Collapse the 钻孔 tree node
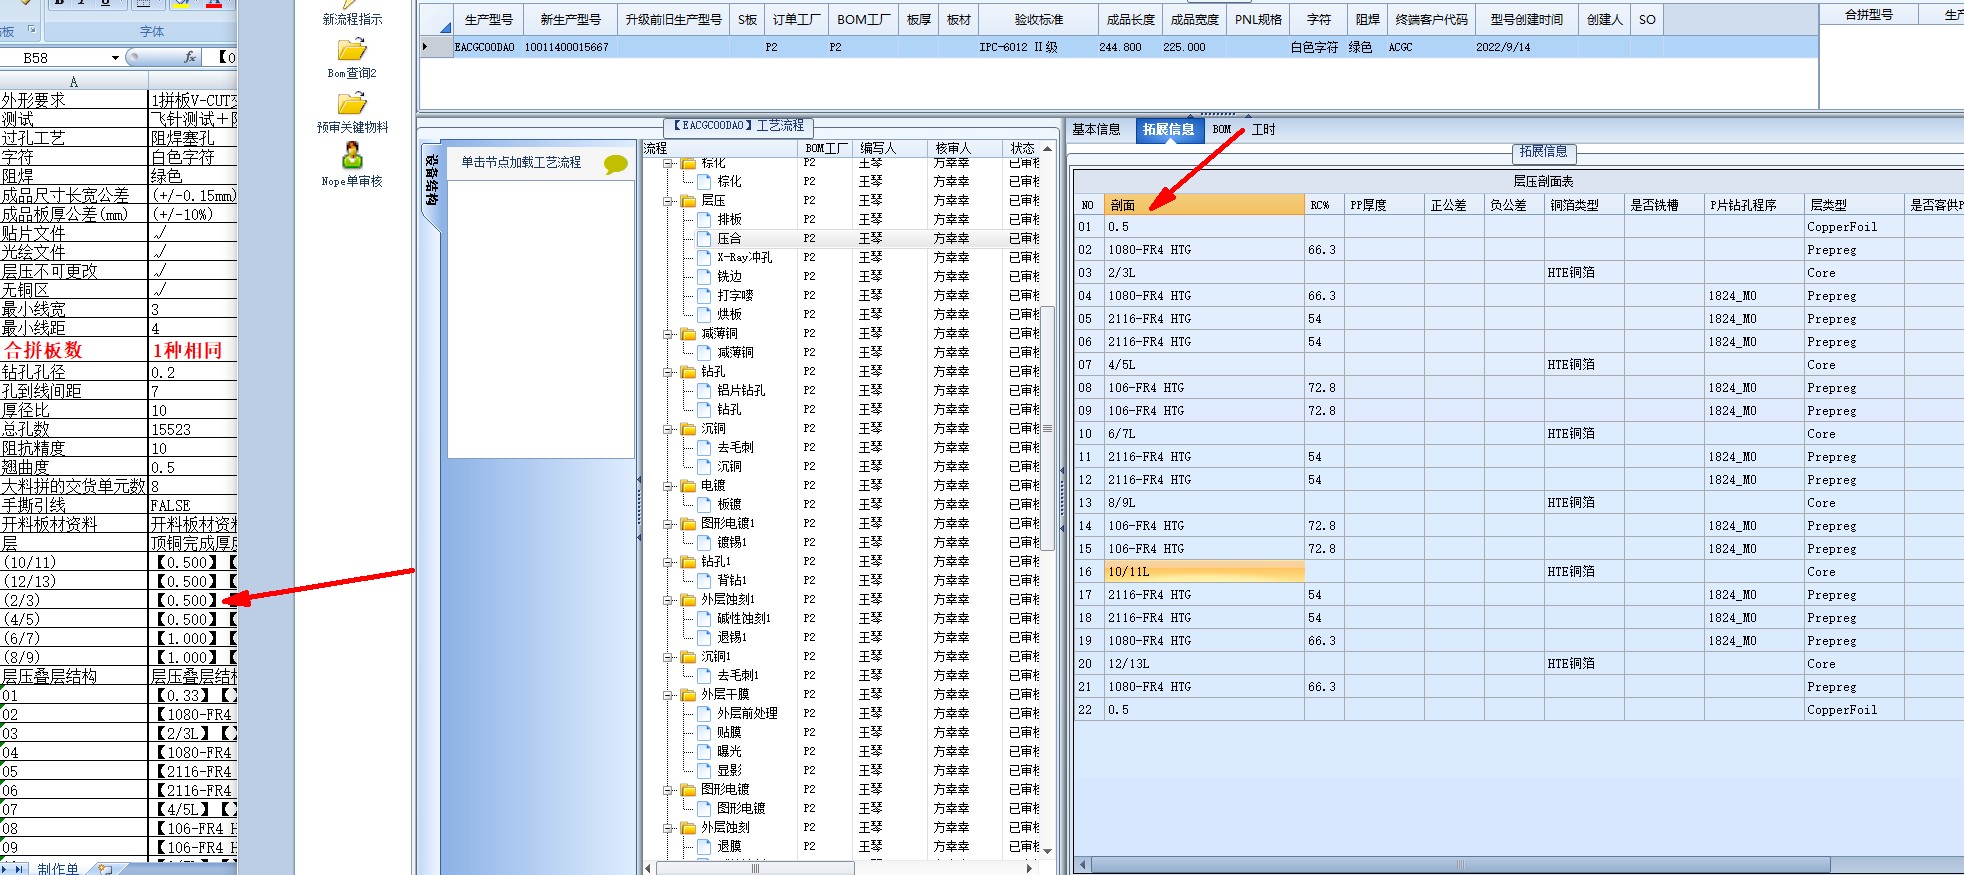 tap(668, 371)
